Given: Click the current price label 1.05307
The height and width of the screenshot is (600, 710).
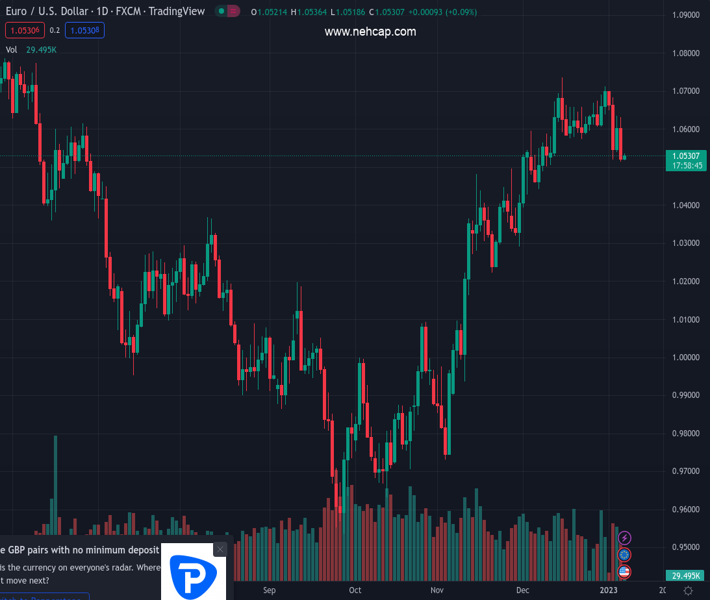Looking at the screenshot, I should click(x=685, y=155).
